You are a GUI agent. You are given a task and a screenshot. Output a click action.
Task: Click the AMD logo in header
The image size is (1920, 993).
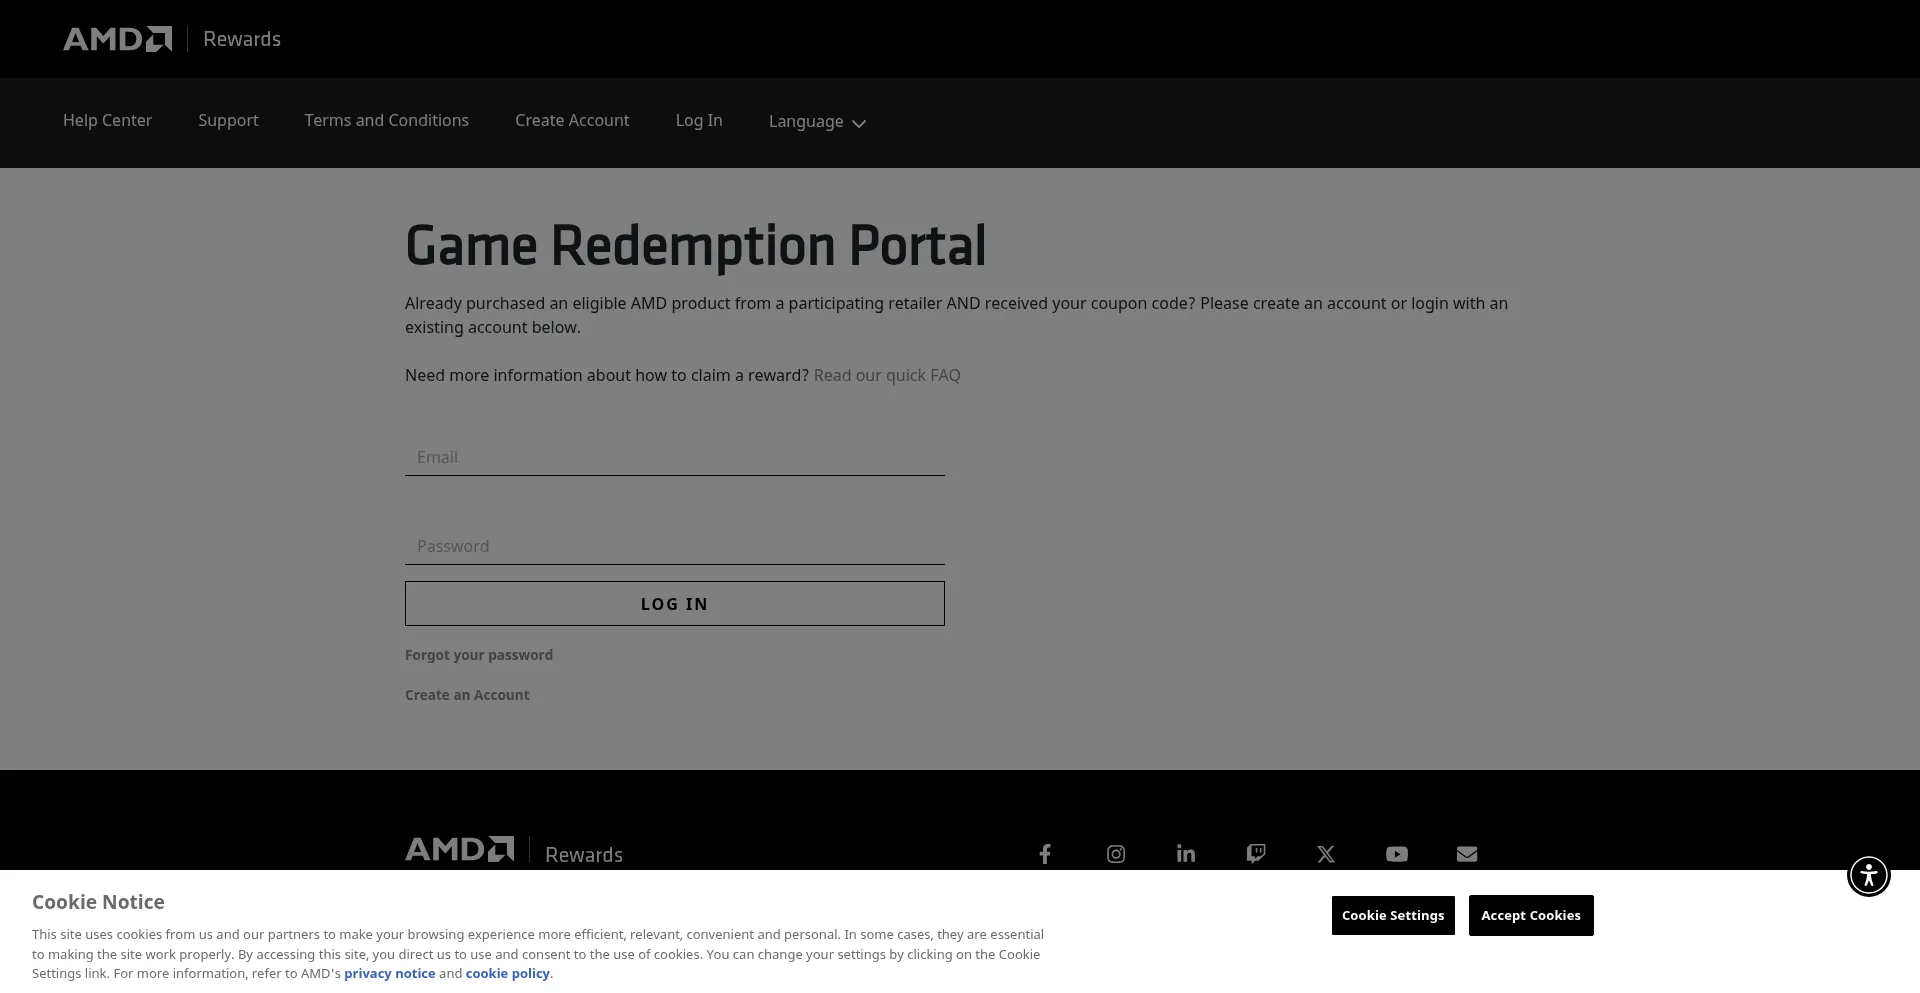[x=118, y=39]
